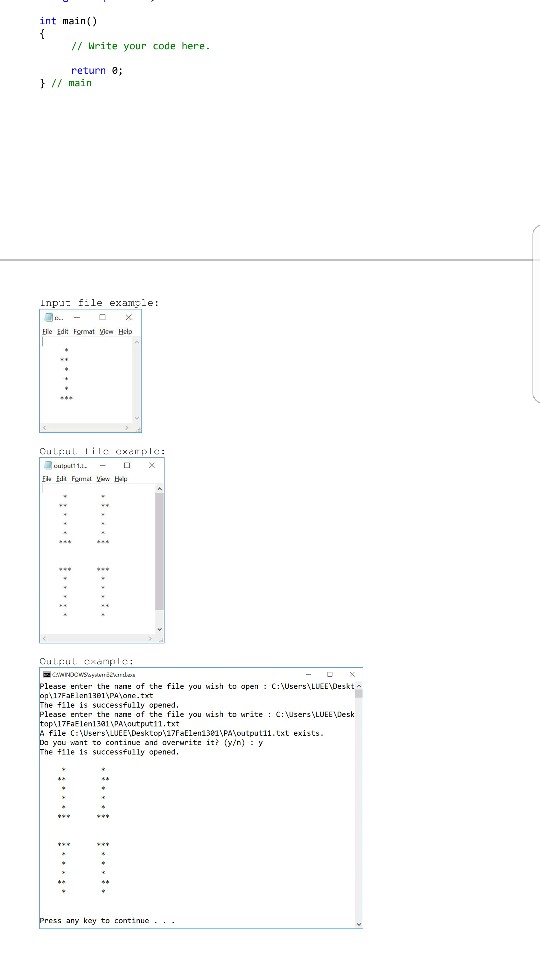Close the input file Notepad window
Image resolution: width=540 pixels, height=960 pixels.
(x=128, y=317)
